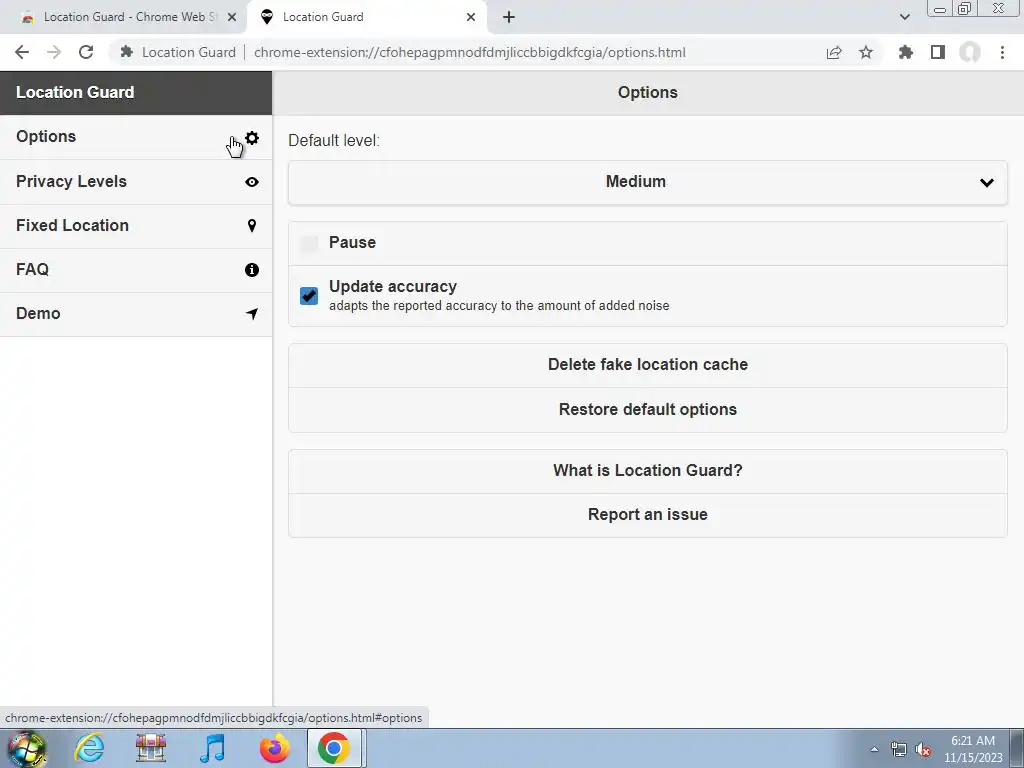Click Delete fake location cache button

point(648,365)
